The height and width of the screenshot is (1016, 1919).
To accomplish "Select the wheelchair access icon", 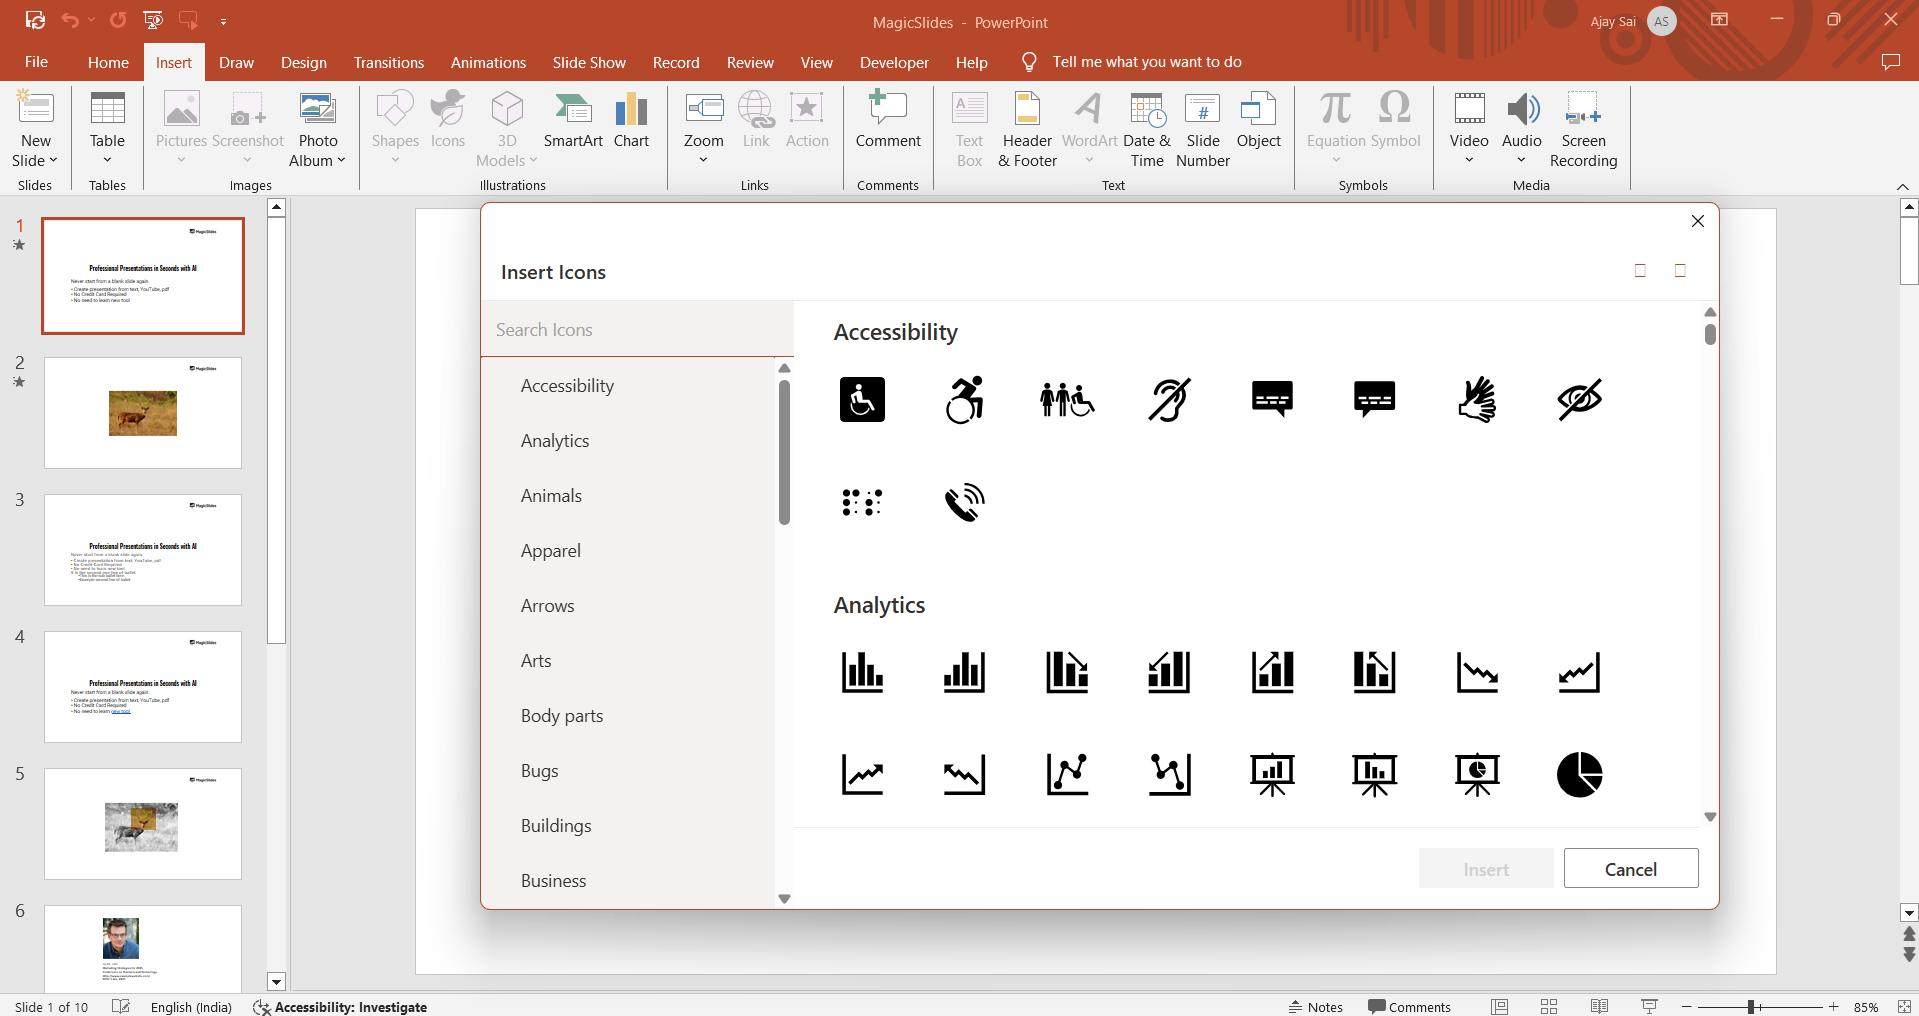I will click(x=862, y=400).
